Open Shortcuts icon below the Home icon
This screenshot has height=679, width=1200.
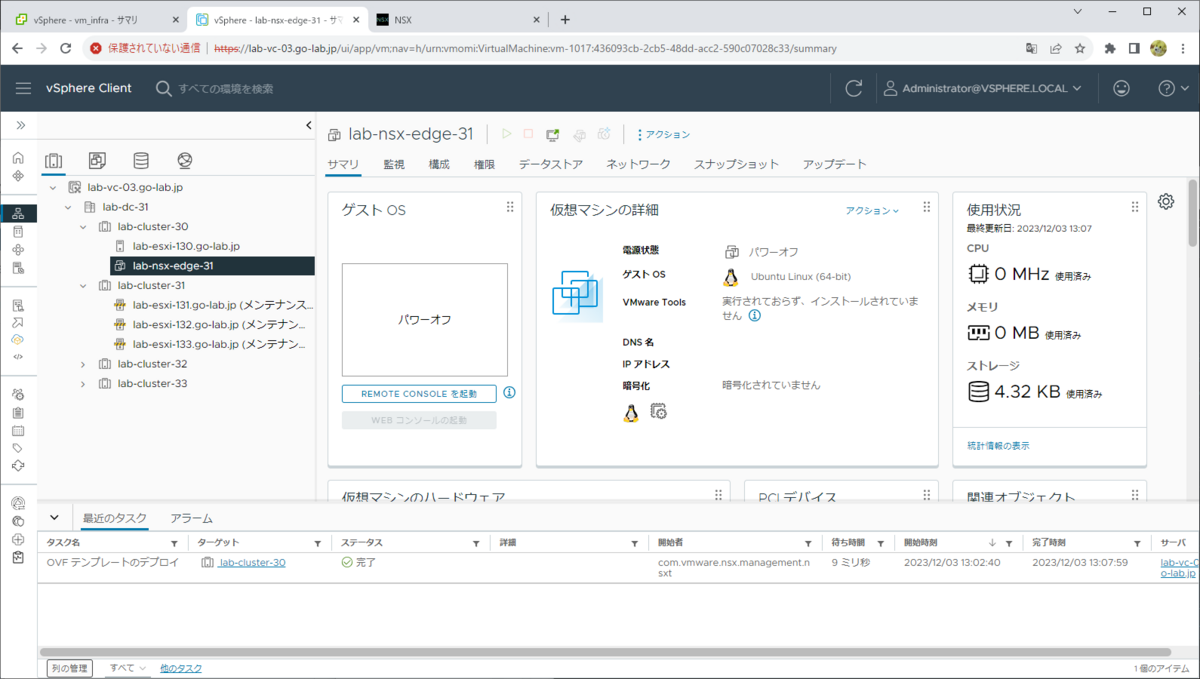click(x=18, y=176)
